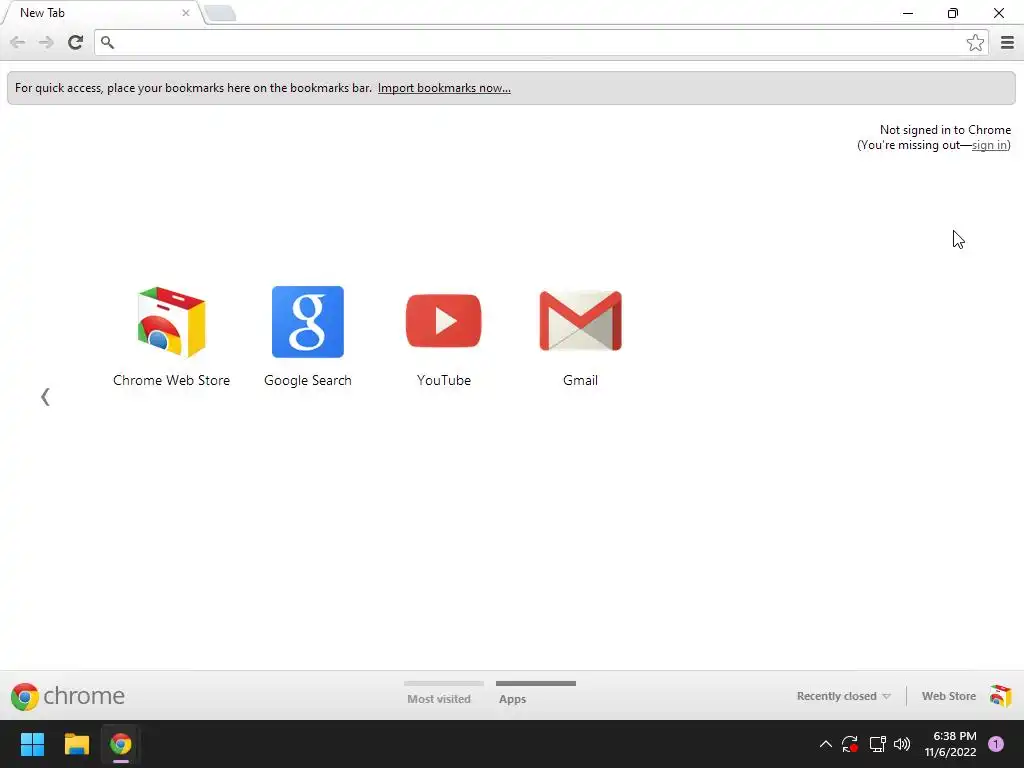Screen dimensions: 1024x768
Task: Minimize the Chrome window
Action: pos(908,13)
